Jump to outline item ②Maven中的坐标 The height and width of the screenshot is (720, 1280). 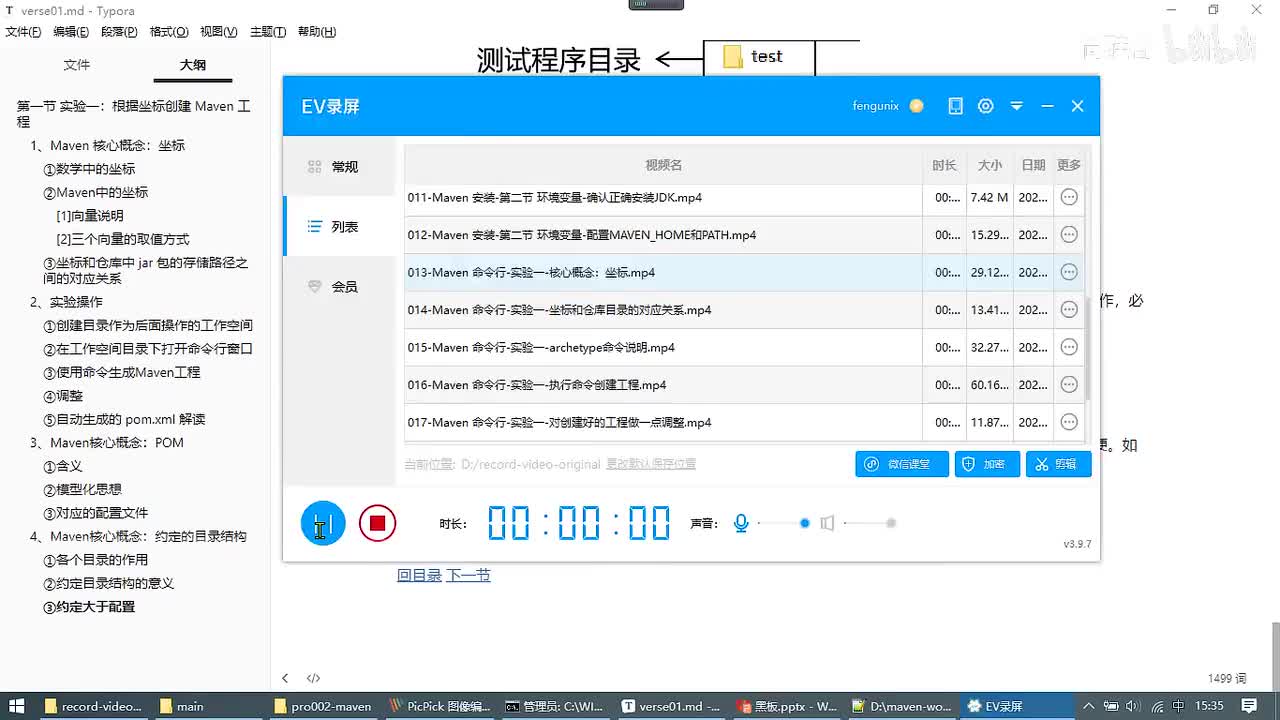point(95,192)
